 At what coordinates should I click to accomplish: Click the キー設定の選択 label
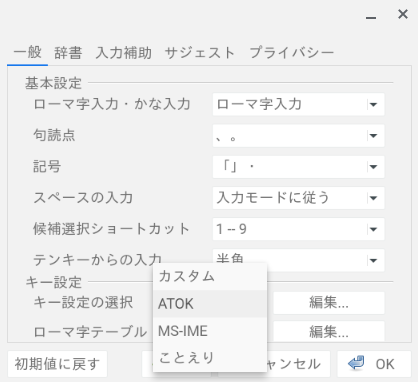[x=83, y=303]
